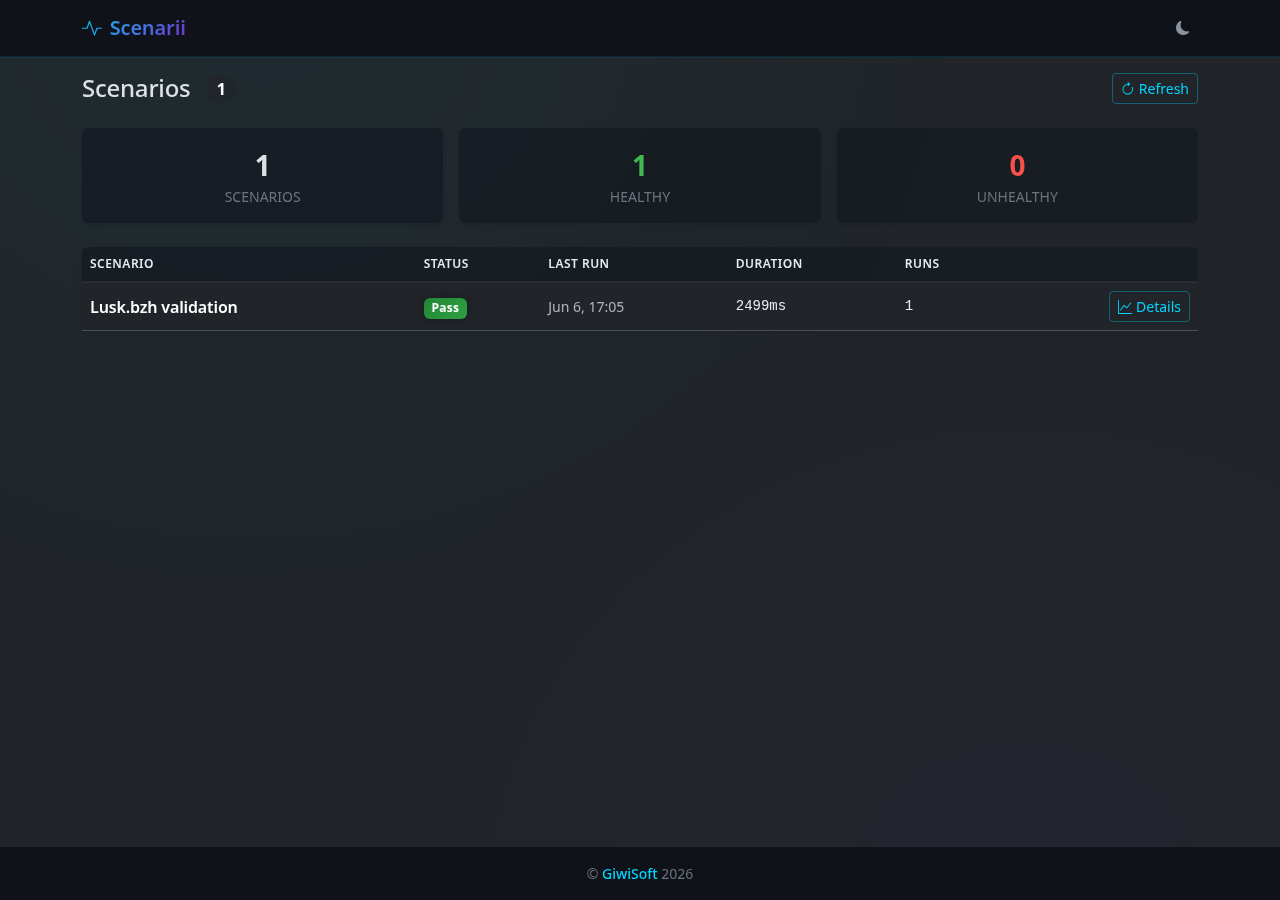This screenshot has width=1280, height=900.
Task: Click the Last Run column header
Action: pos(579,264)
